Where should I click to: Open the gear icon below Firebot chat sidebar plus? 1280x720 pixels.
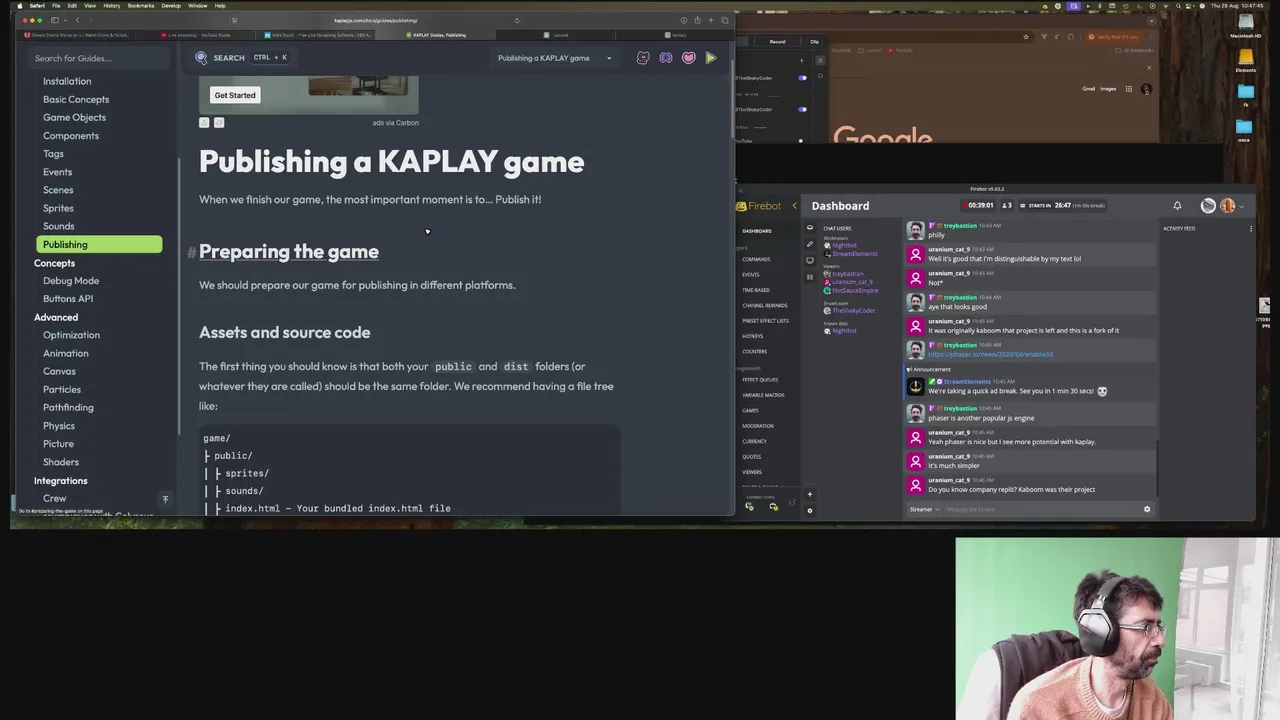coord(810,511)
